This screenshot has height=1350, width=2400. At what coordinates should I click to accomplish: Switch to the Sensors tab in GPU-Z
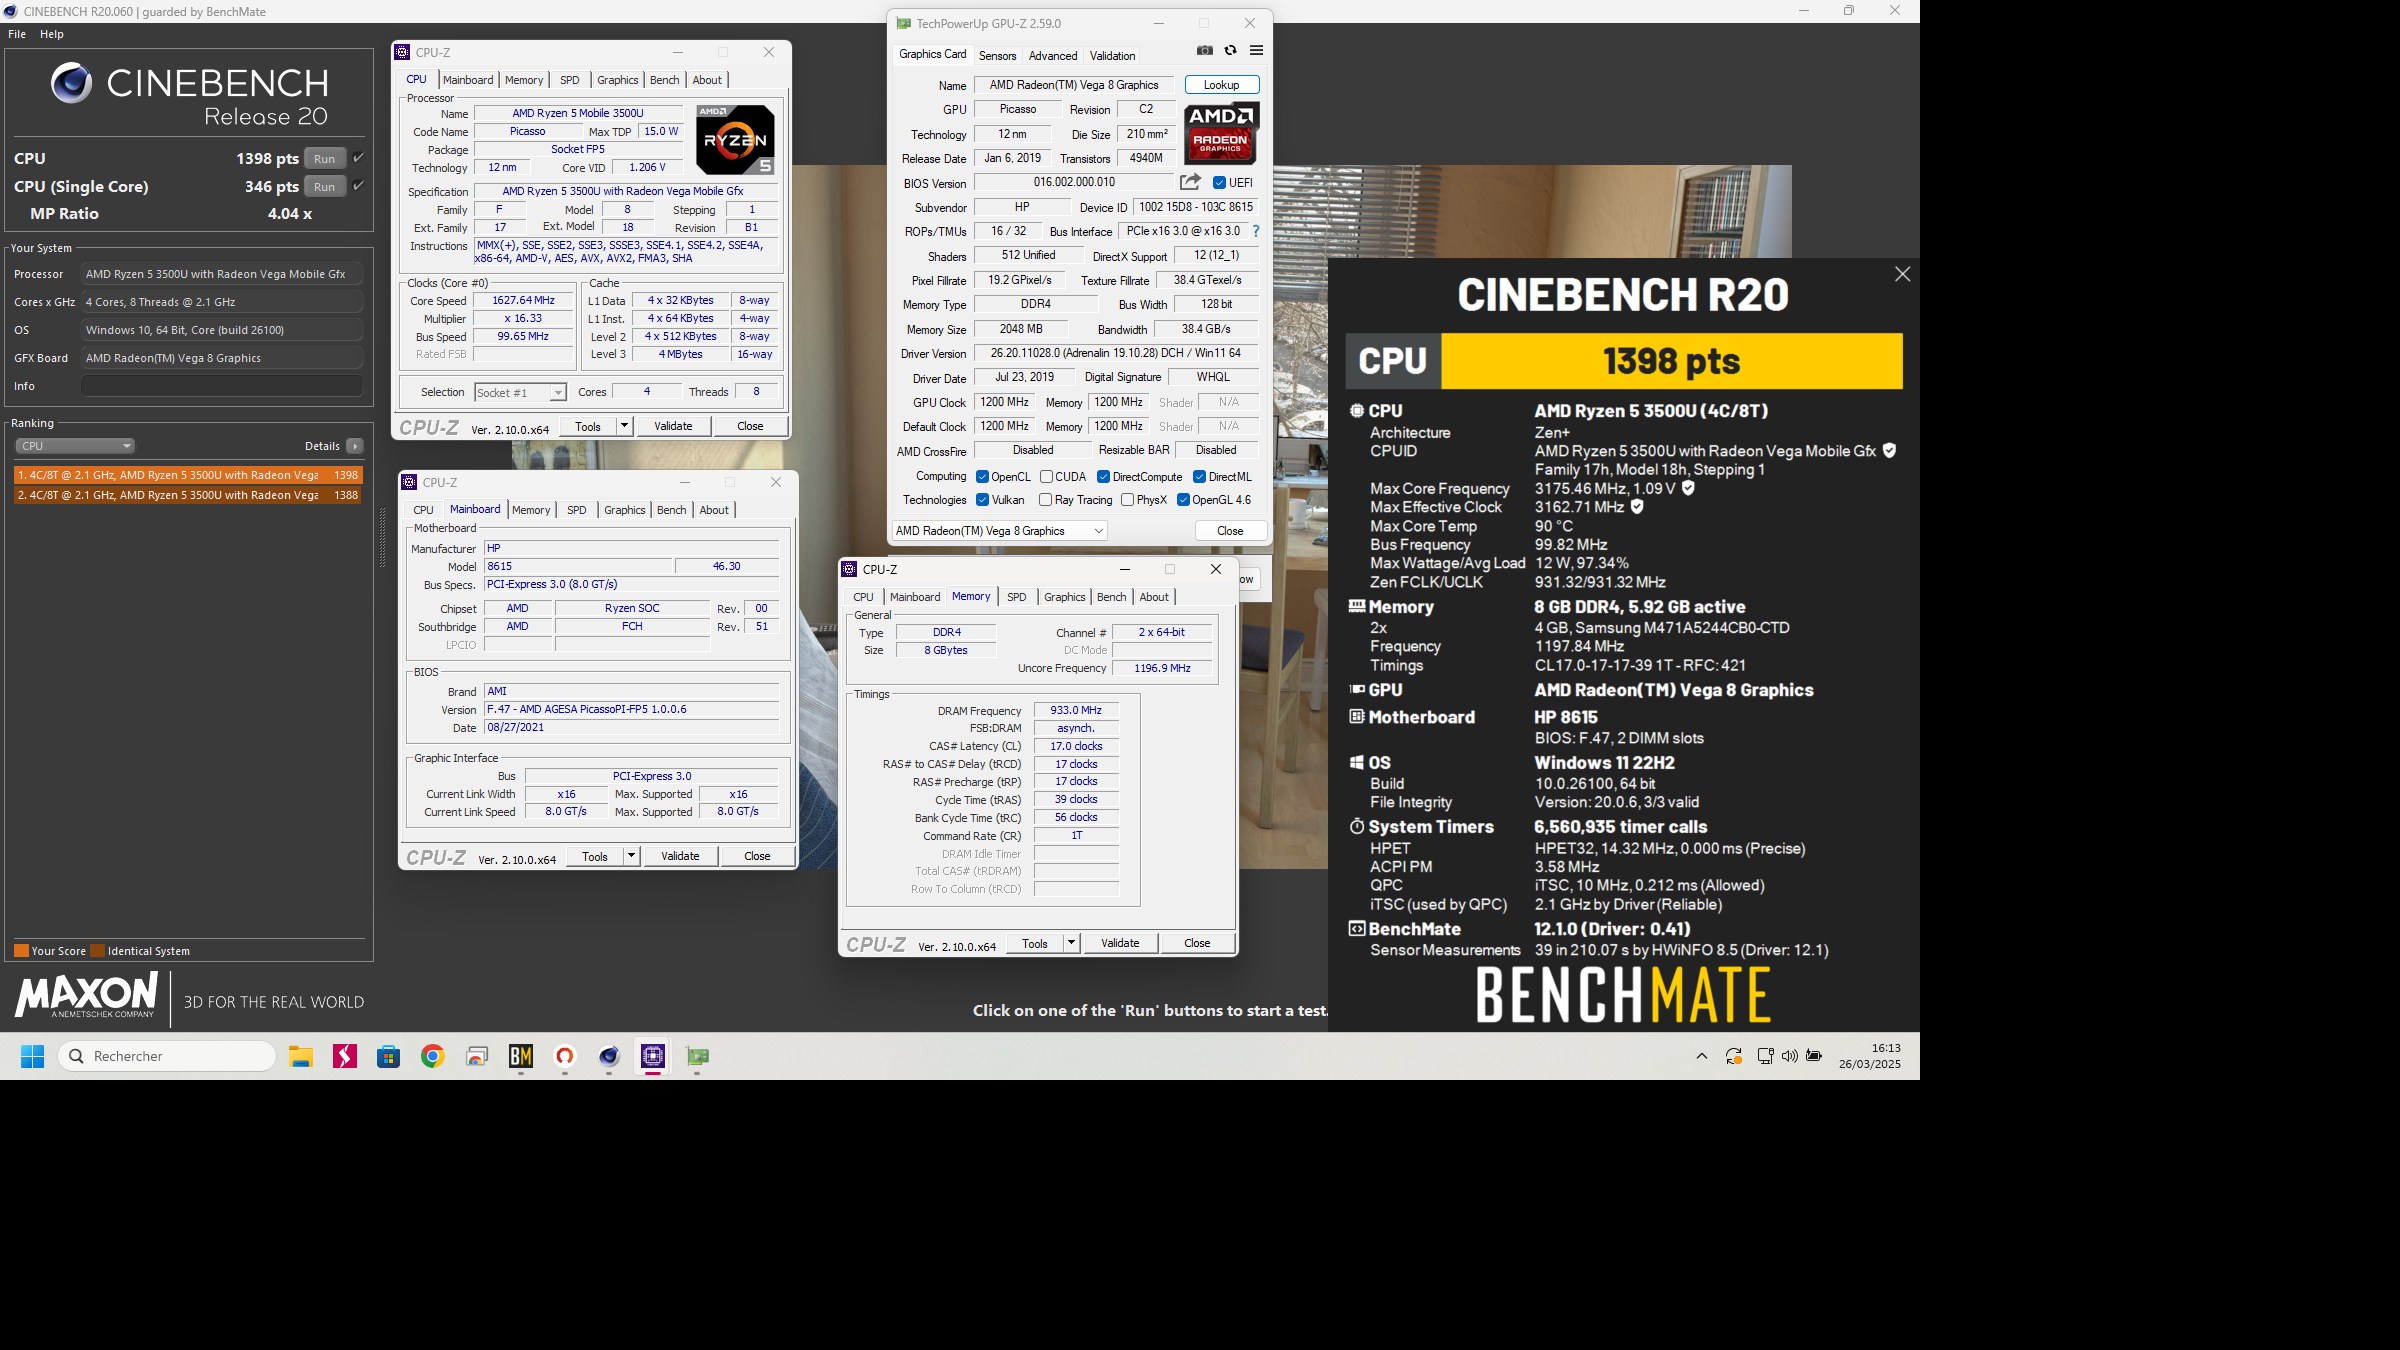[x=997, y=56]
